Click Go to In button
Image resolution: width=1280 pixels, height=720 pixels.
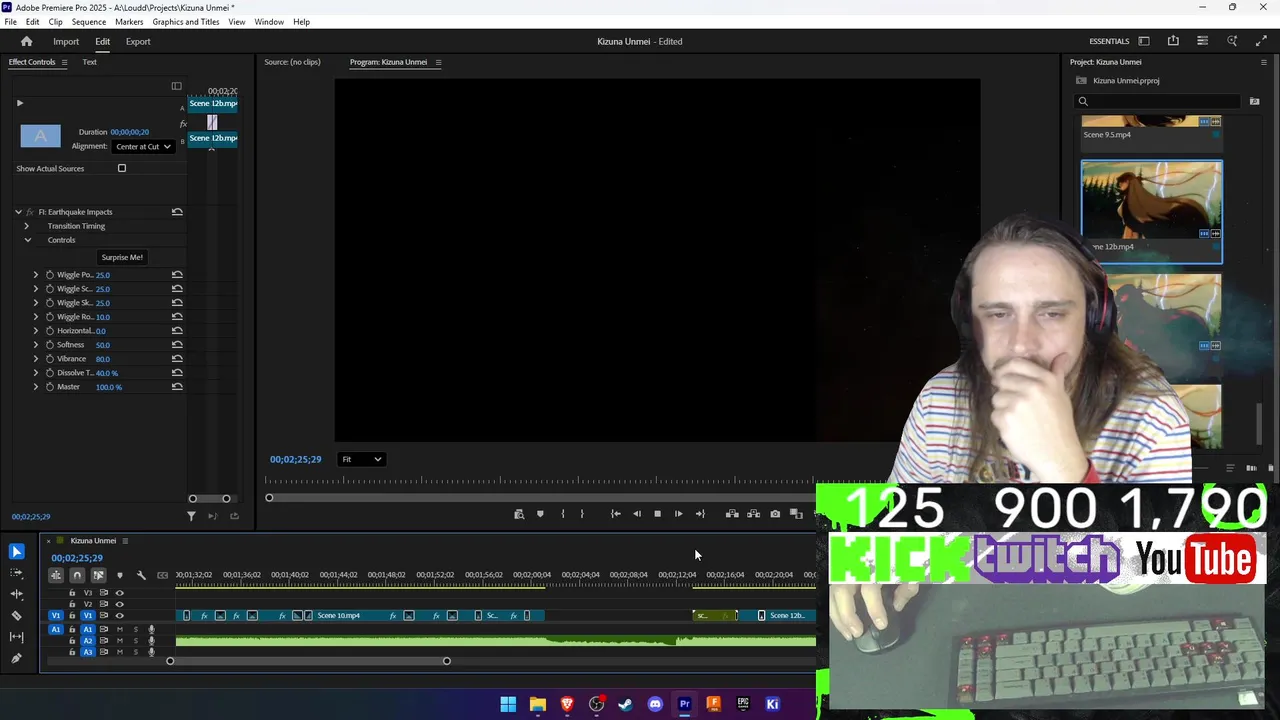point(615,514)
